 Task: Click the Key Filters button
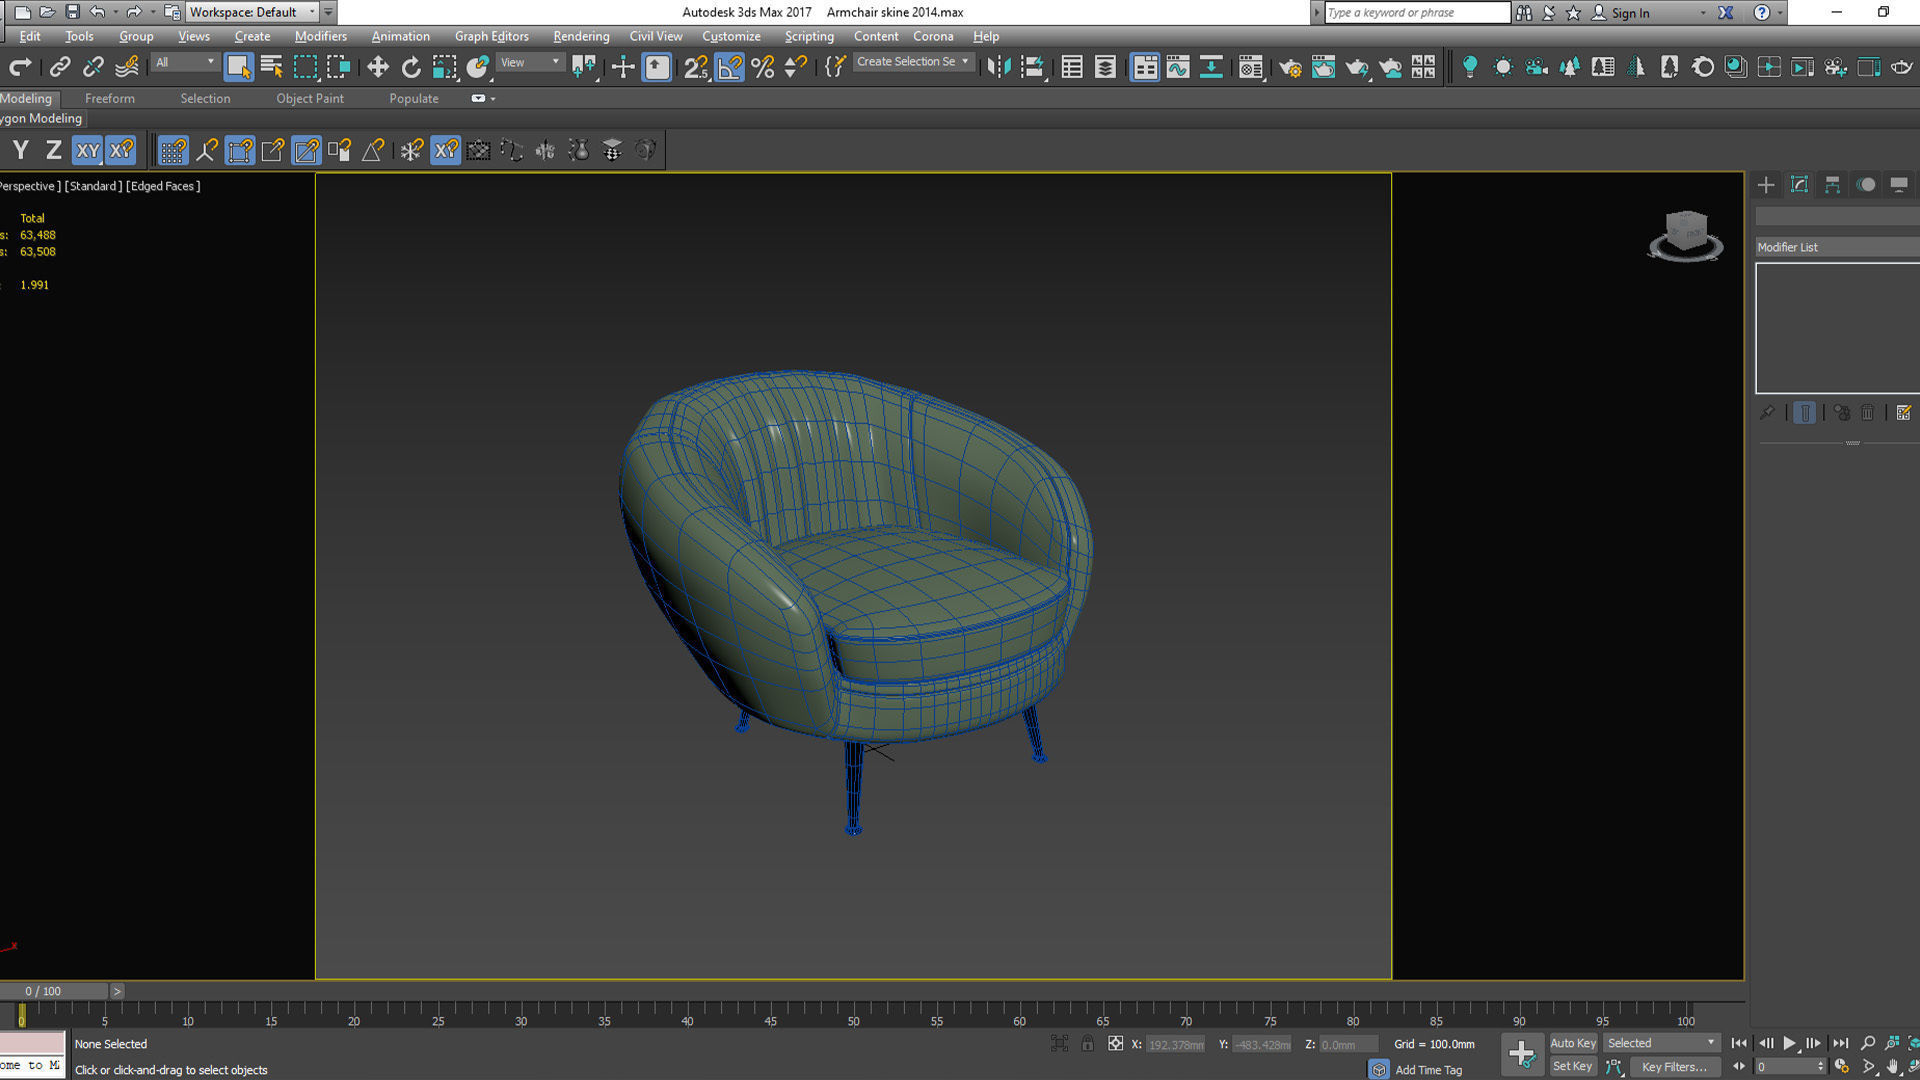1674,1066
